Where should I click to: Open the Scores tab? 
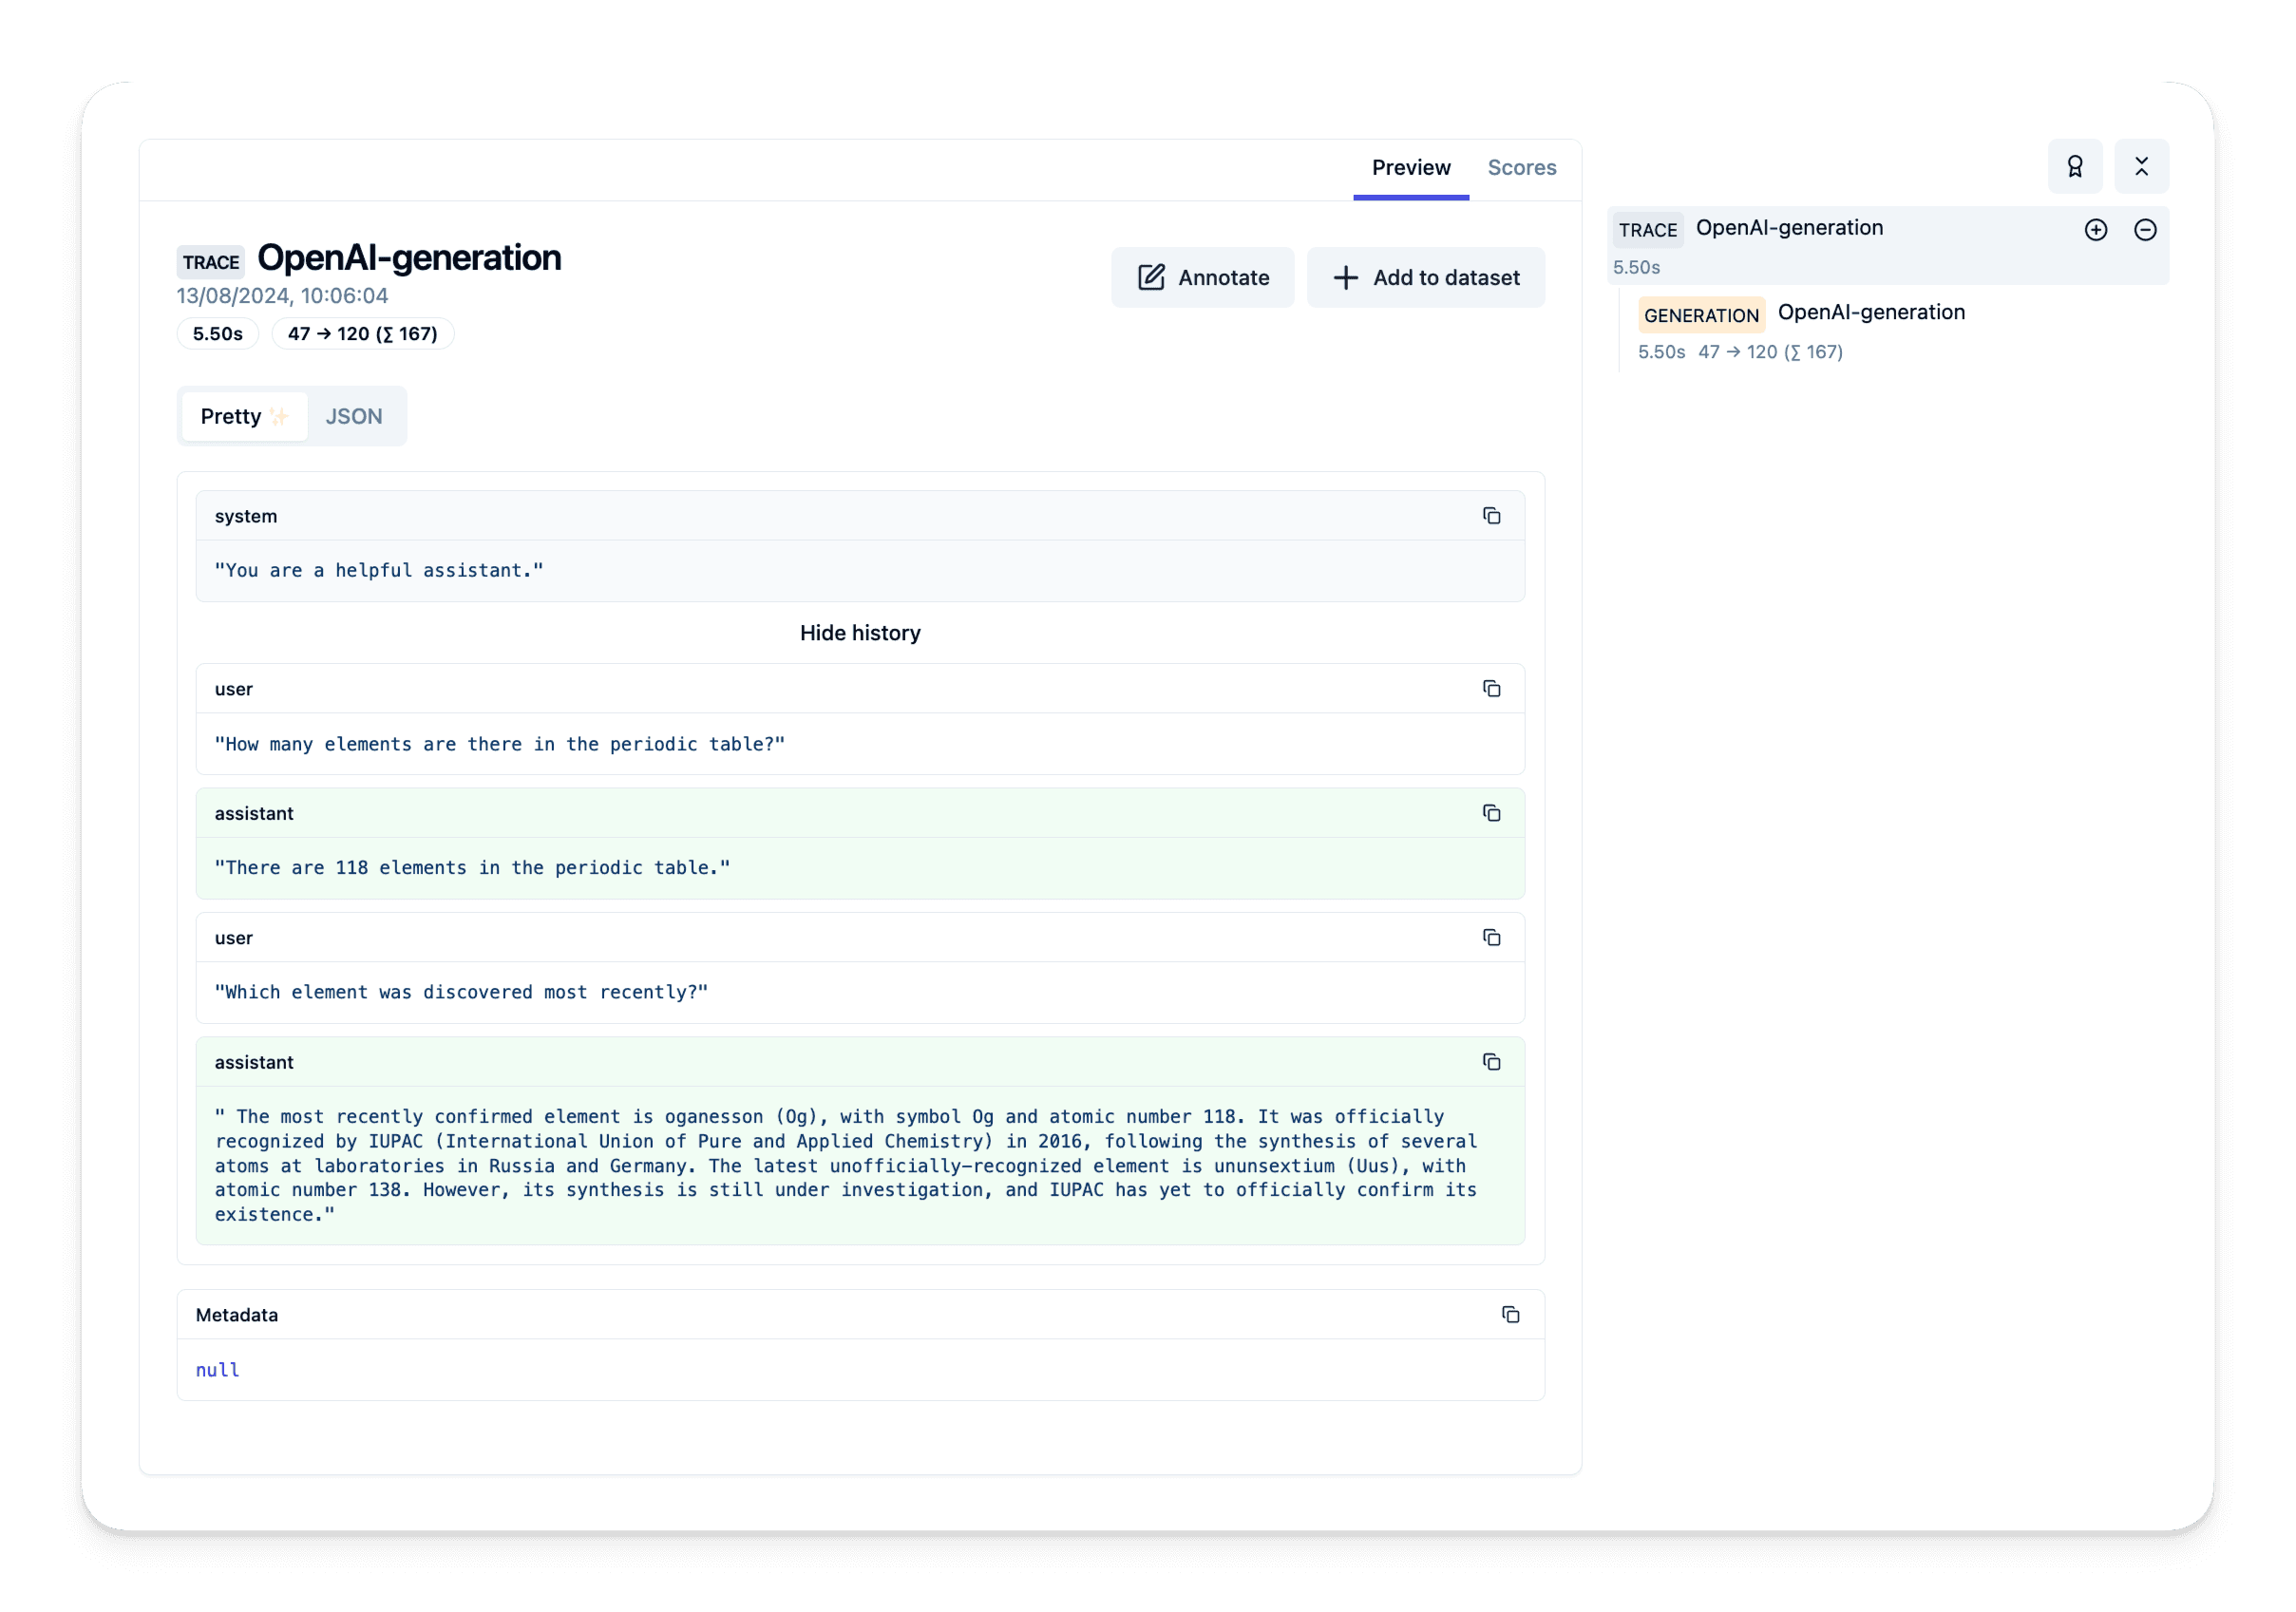pyautogui.click(x=1522, y=167)
